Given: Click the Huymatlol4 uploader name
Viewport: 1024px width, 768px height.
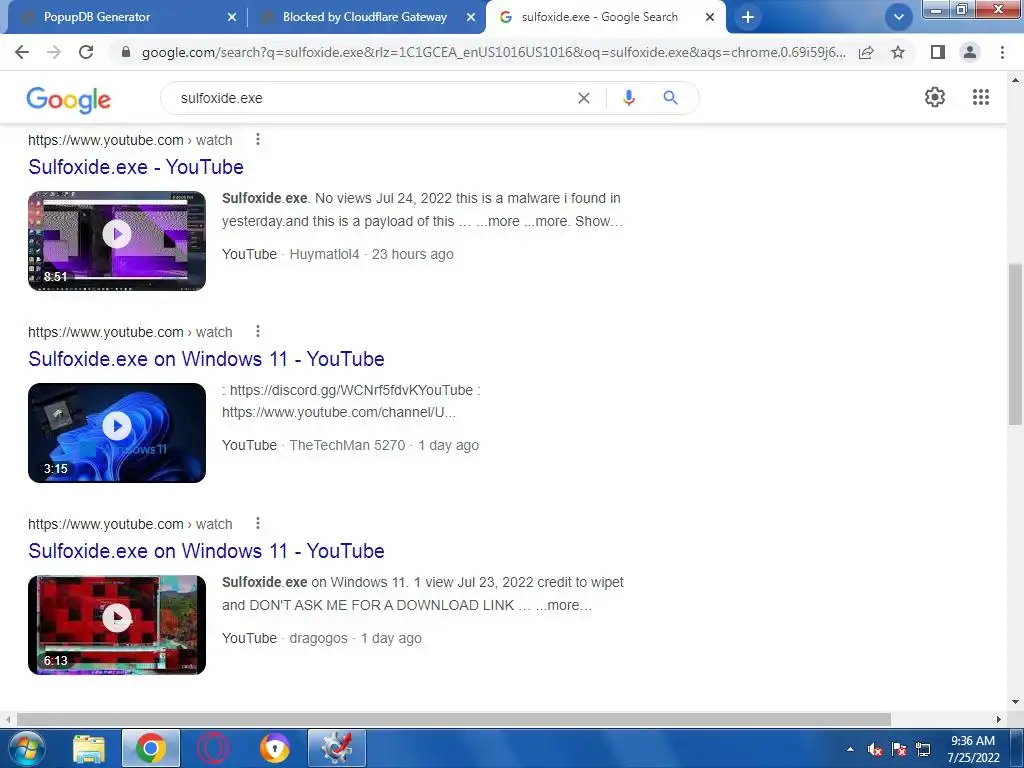Looking at the screenshot, I should [324, 254].
